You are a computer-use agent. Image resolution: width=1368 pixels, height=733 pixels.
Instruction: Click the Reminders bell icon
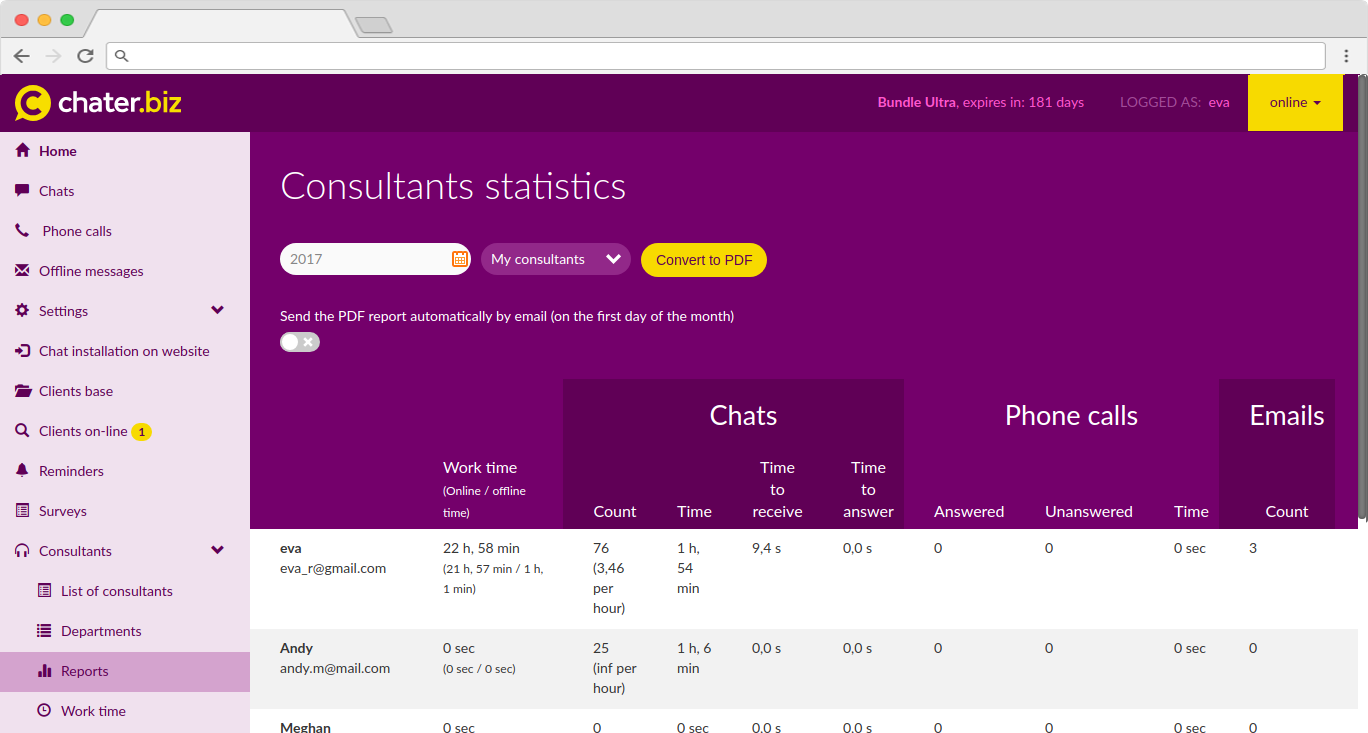tap(22, 470)
